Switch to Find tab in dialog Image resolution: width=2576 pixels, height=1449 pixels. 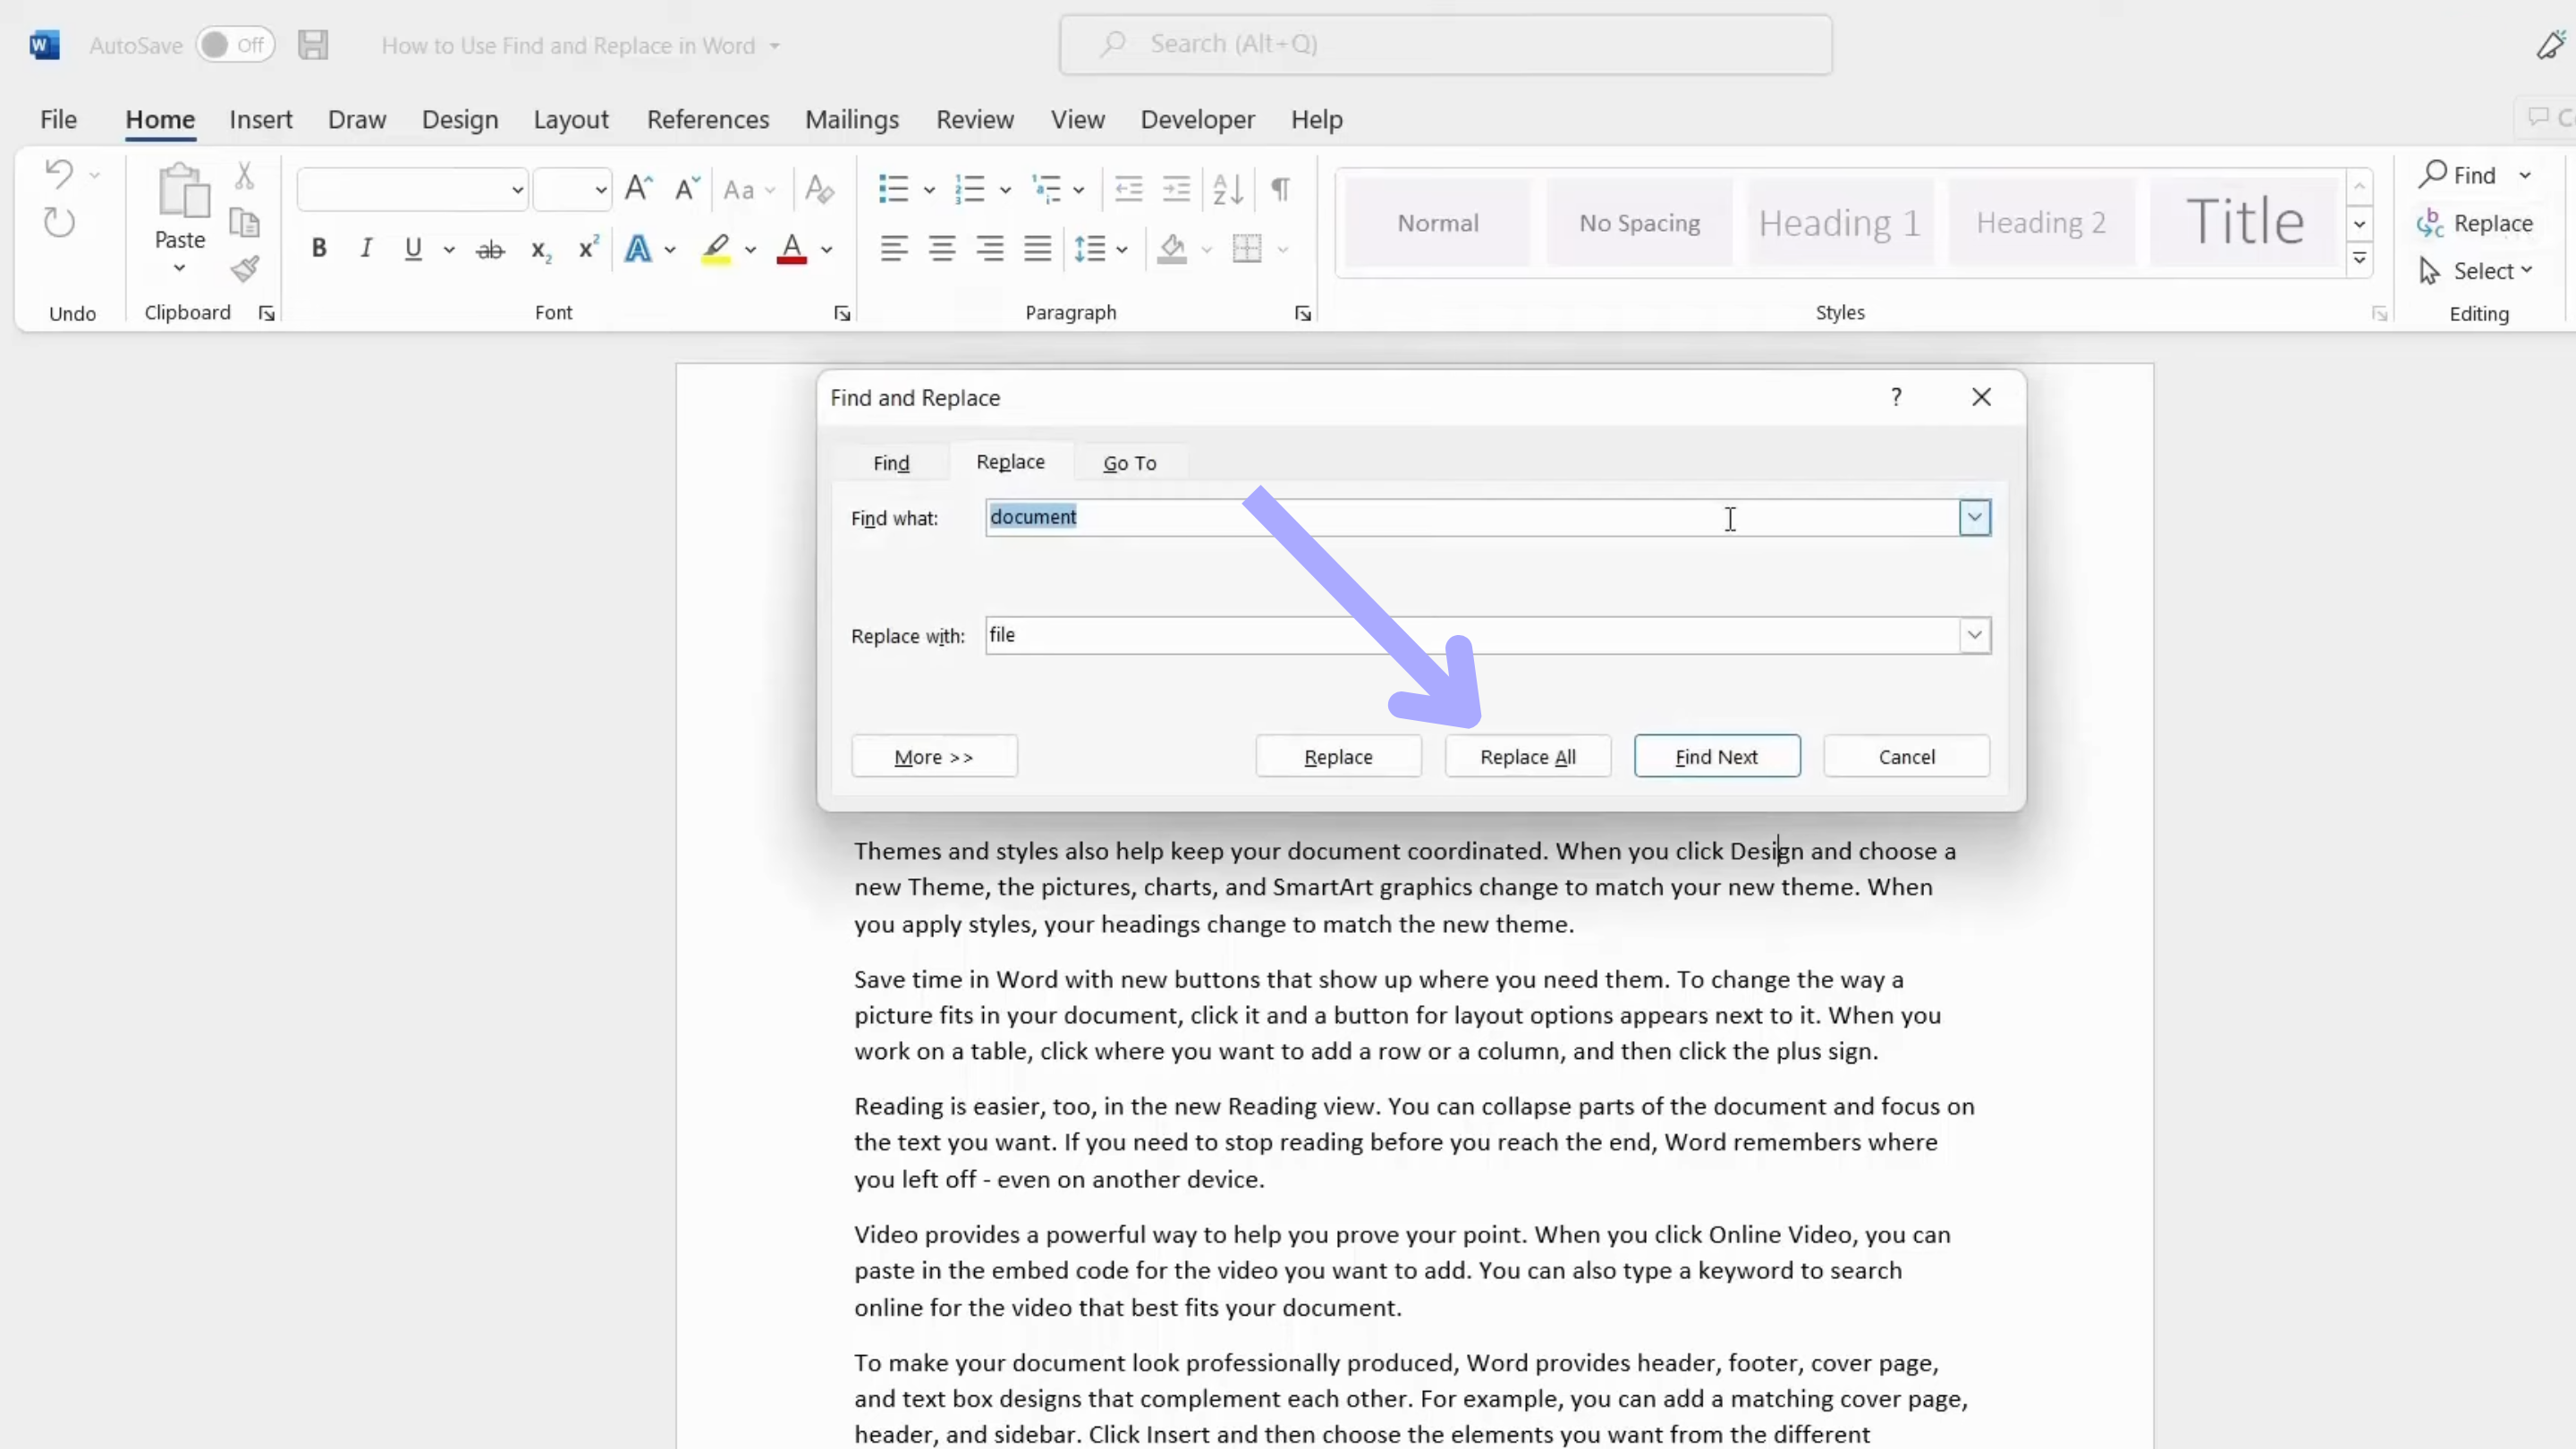click(891, 463)
